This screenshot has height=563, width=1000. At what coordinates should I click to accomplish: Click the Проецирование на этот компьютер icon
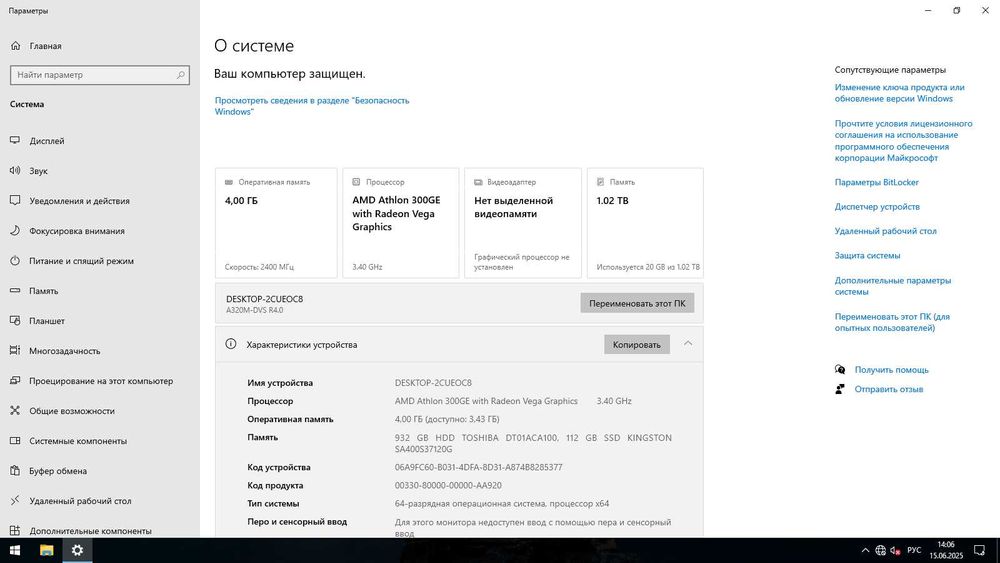point(15,380)
